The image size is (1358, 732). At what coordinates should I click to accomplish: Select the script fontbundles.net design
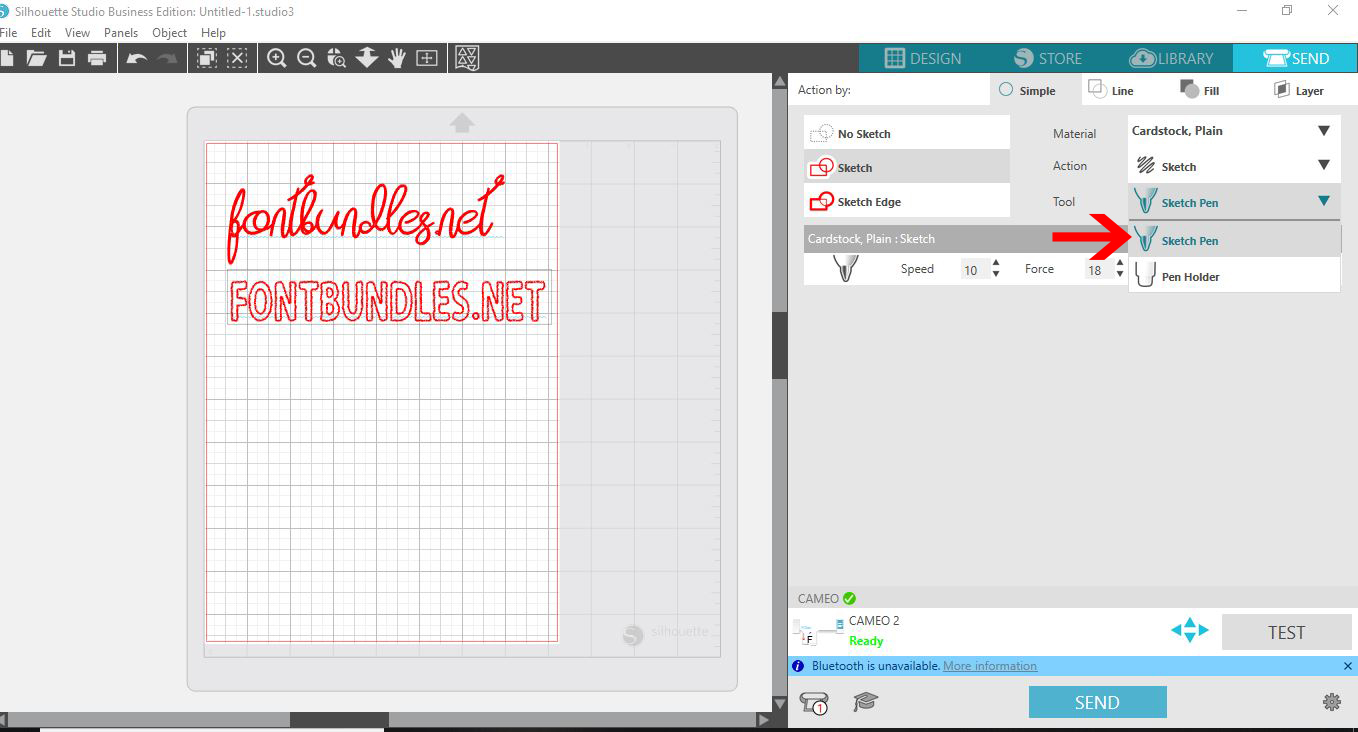click(365, 219)
